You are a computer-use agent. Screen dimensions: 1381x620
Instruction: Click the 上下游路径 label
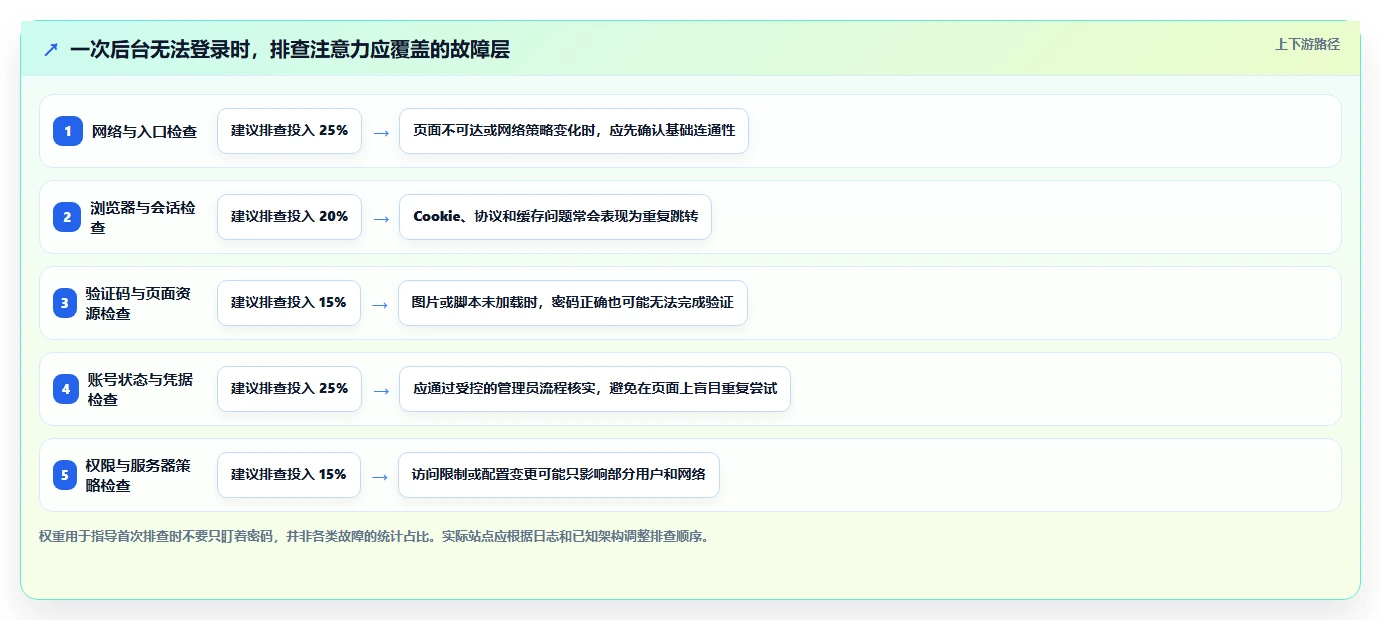click(1307, 44)
